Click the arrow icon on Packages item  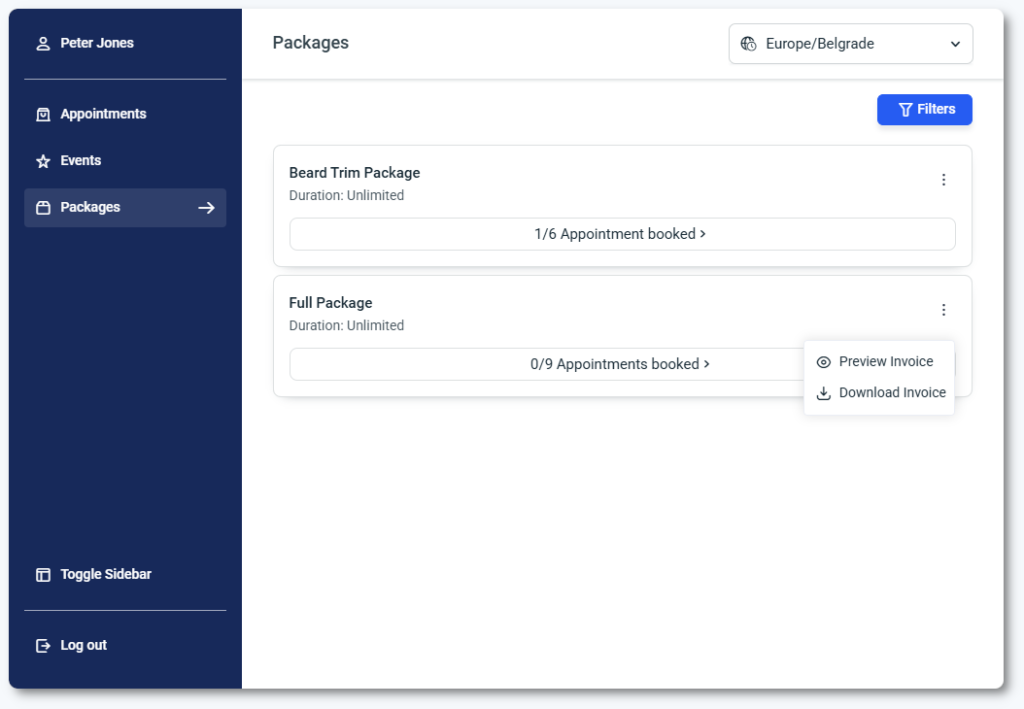(206, 208)
